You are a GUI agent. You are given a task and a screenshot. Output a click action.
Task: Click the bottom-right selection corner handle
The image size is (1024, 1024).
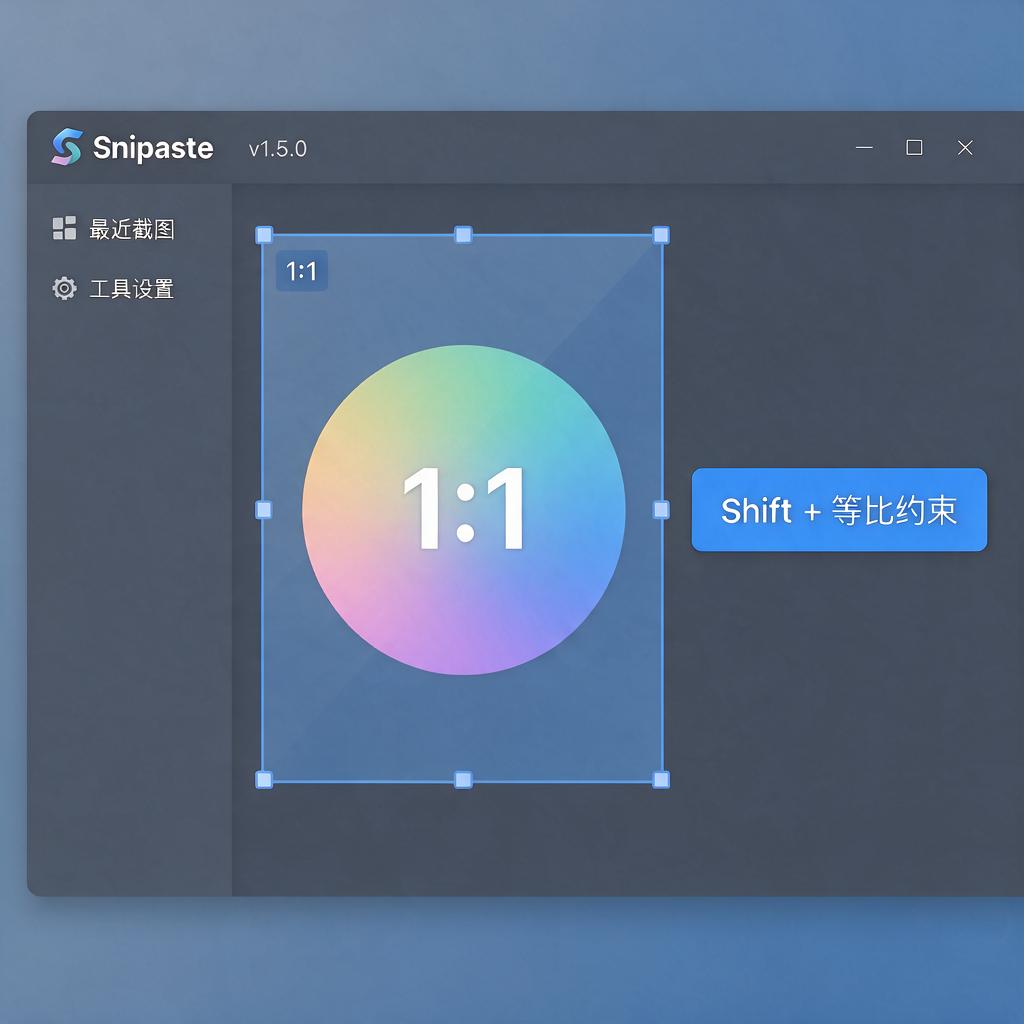click(661, 780)
